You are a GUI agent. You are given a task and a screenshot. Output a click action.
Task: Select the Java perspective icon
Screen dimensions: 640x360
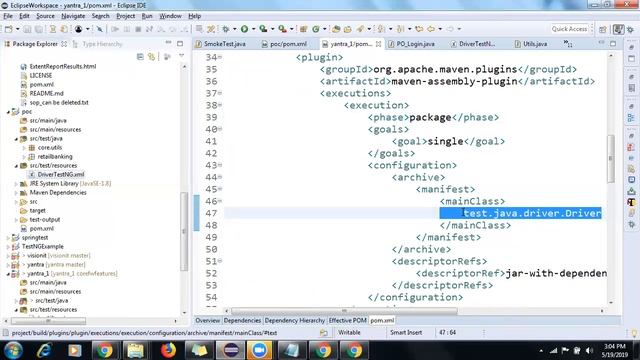click(x=619, y=29)
